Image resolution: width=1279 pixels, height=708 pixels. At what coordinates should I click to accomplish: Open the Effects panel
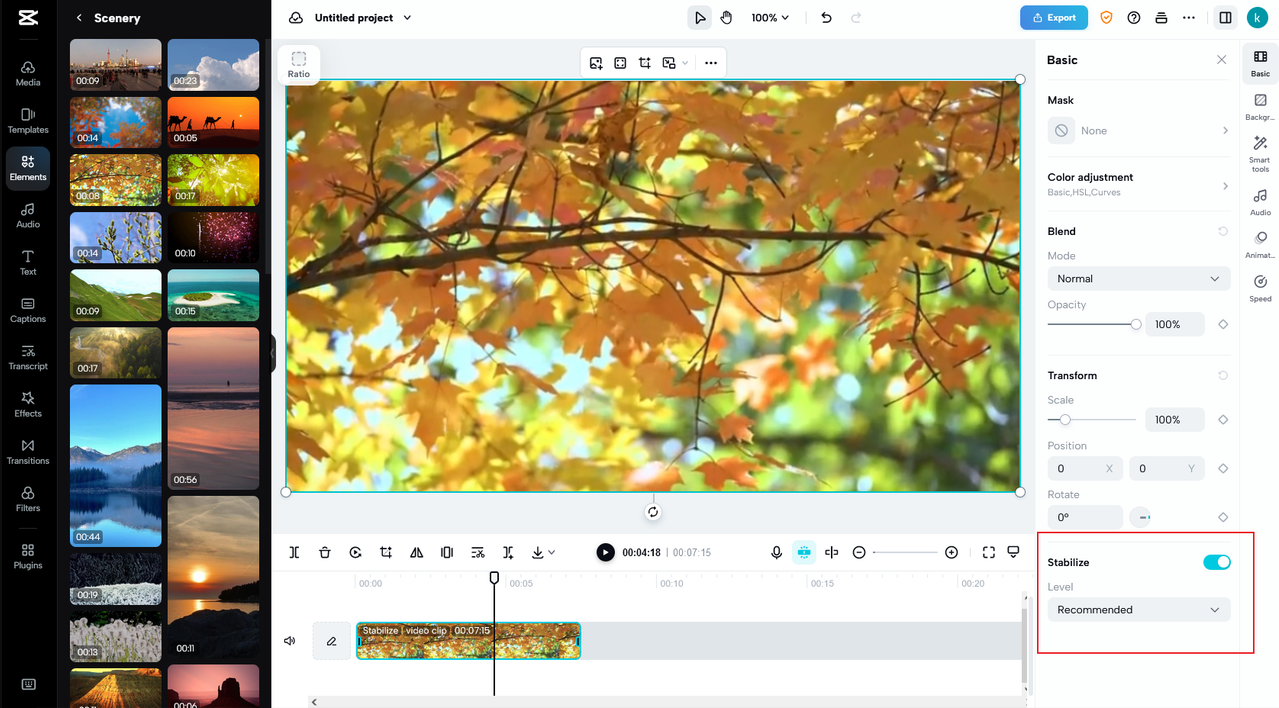28,404
